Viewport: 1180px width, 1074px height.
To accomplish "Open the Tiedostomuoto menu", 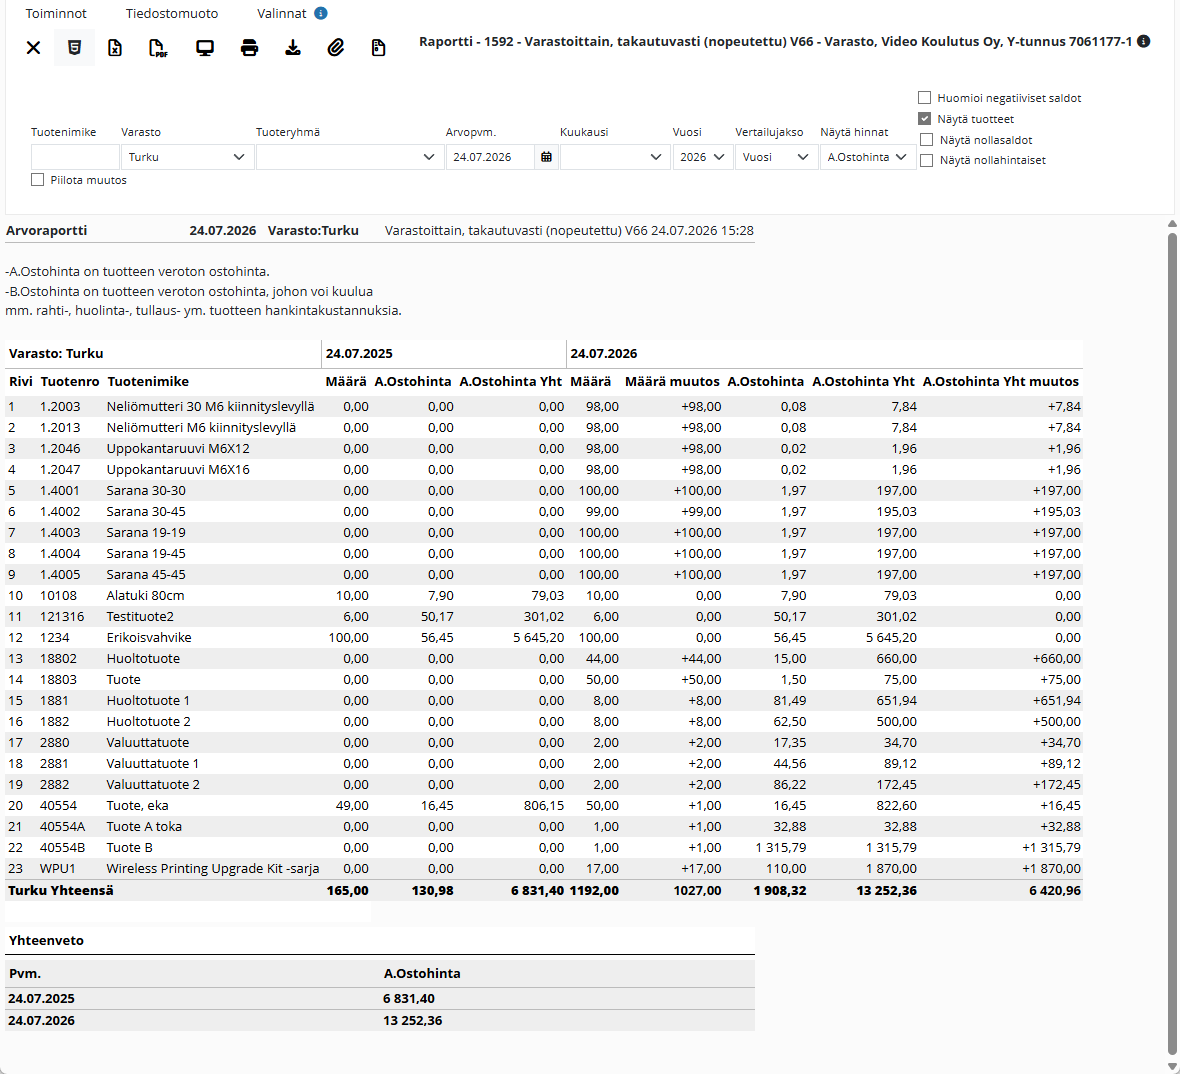I will (172, 14).
